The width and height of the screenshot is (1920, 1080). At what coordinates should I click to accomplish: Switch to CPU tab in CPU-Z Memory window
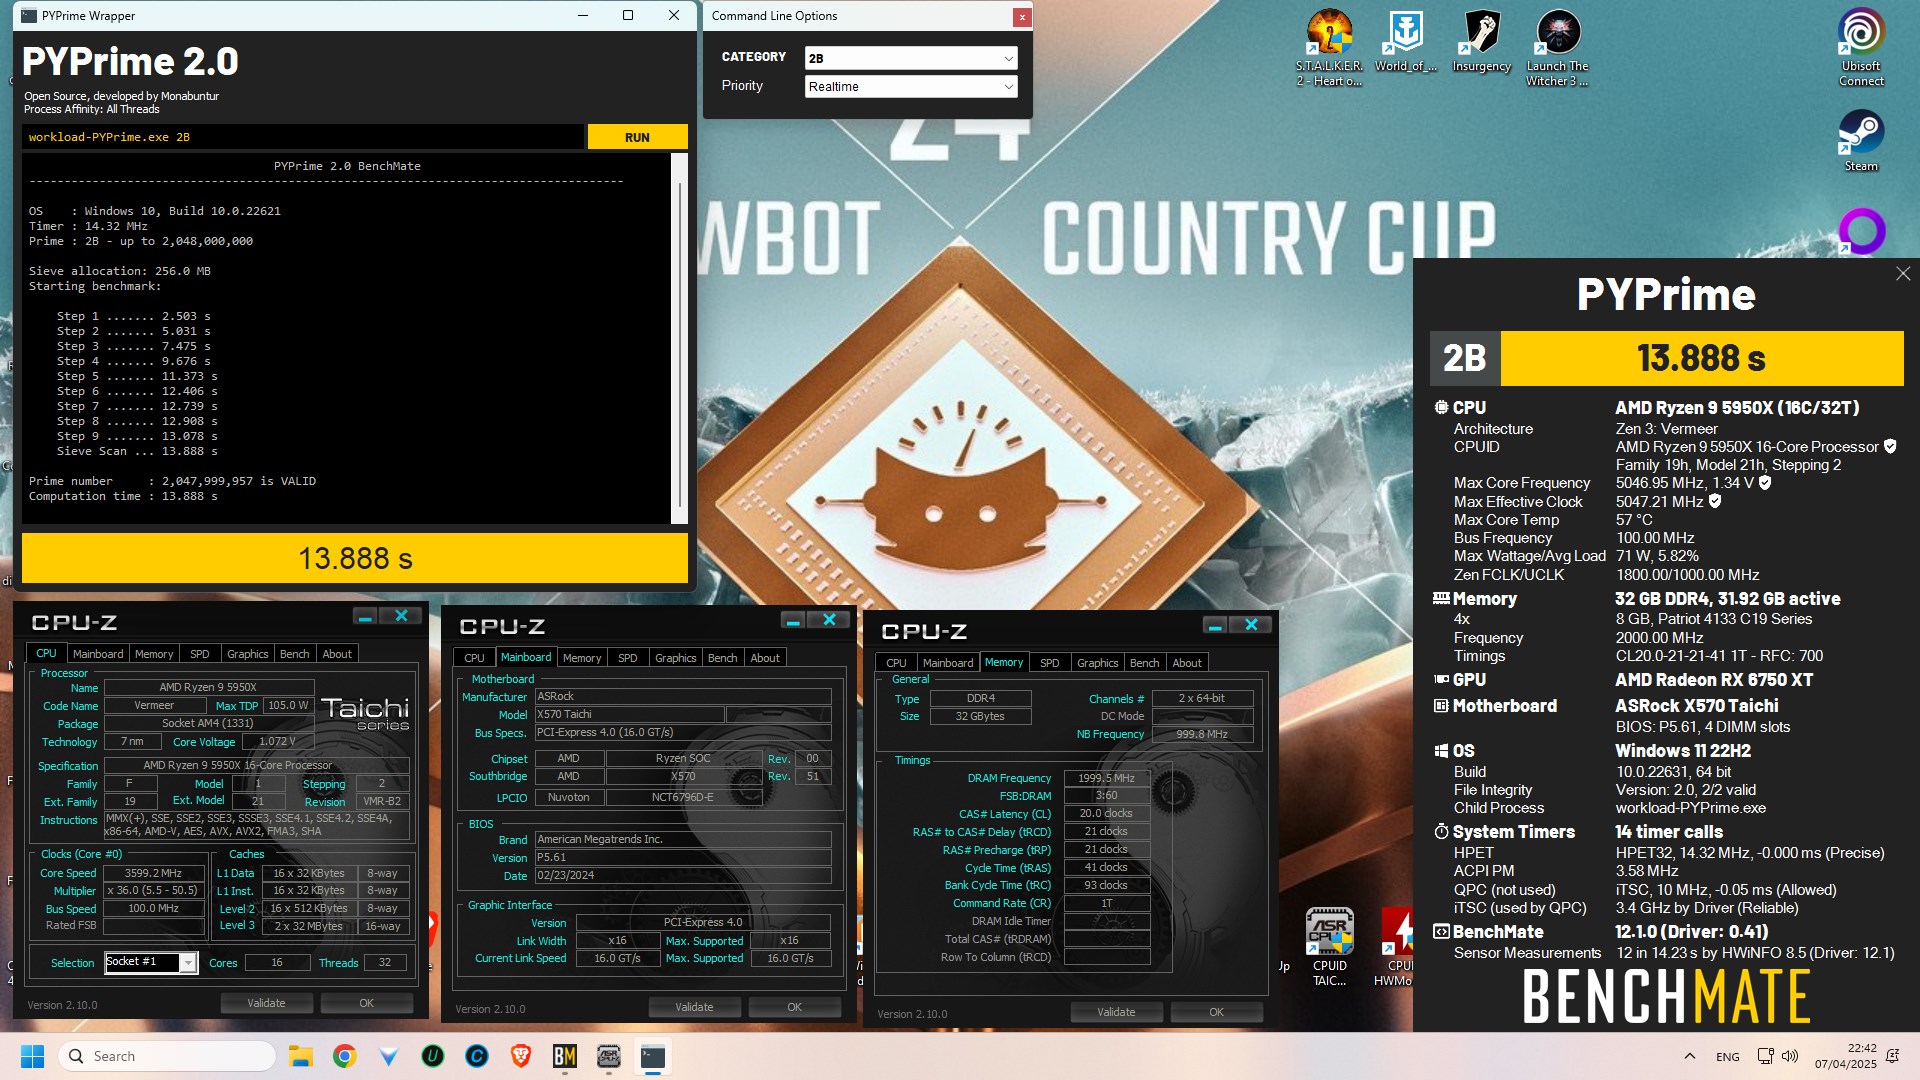click(x=896, y=663)
